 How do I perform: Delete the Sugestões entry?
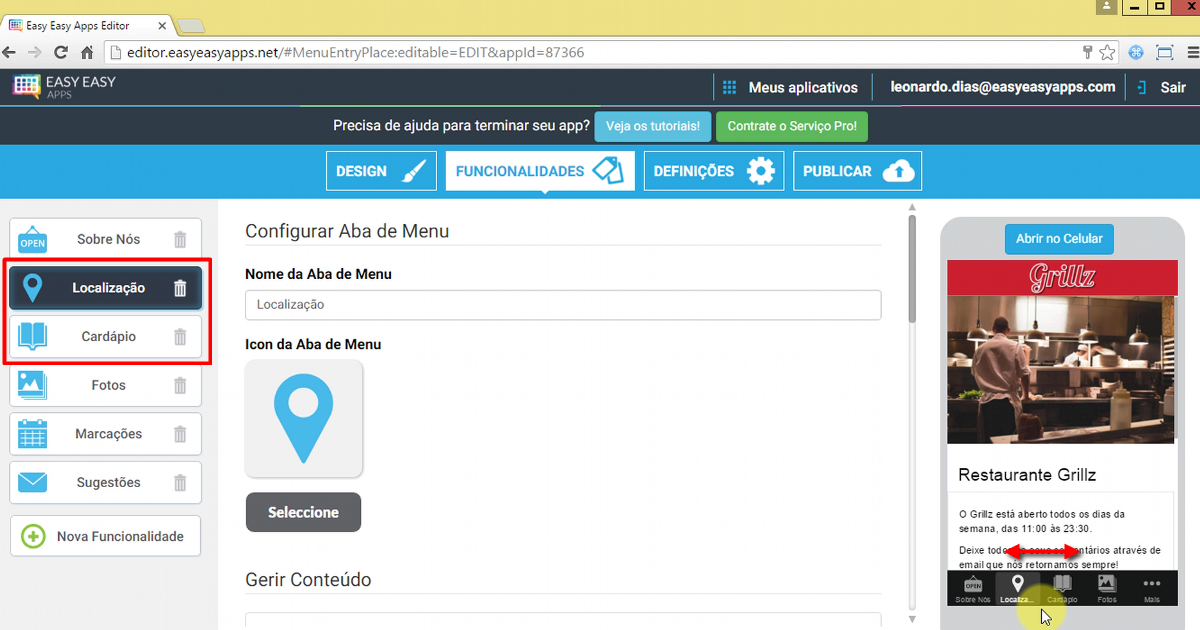(x=180, y=483)
